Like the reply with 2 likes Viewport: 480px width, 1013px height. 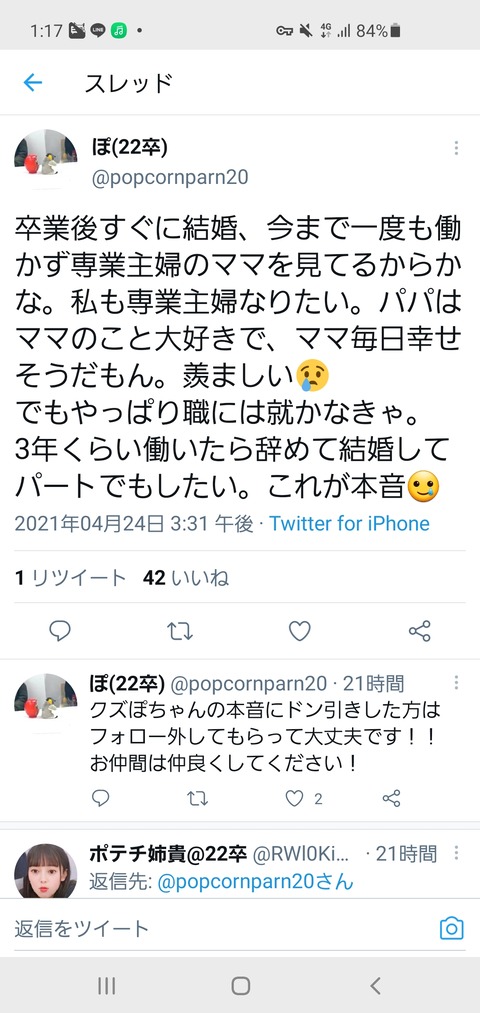pos(304,799)
